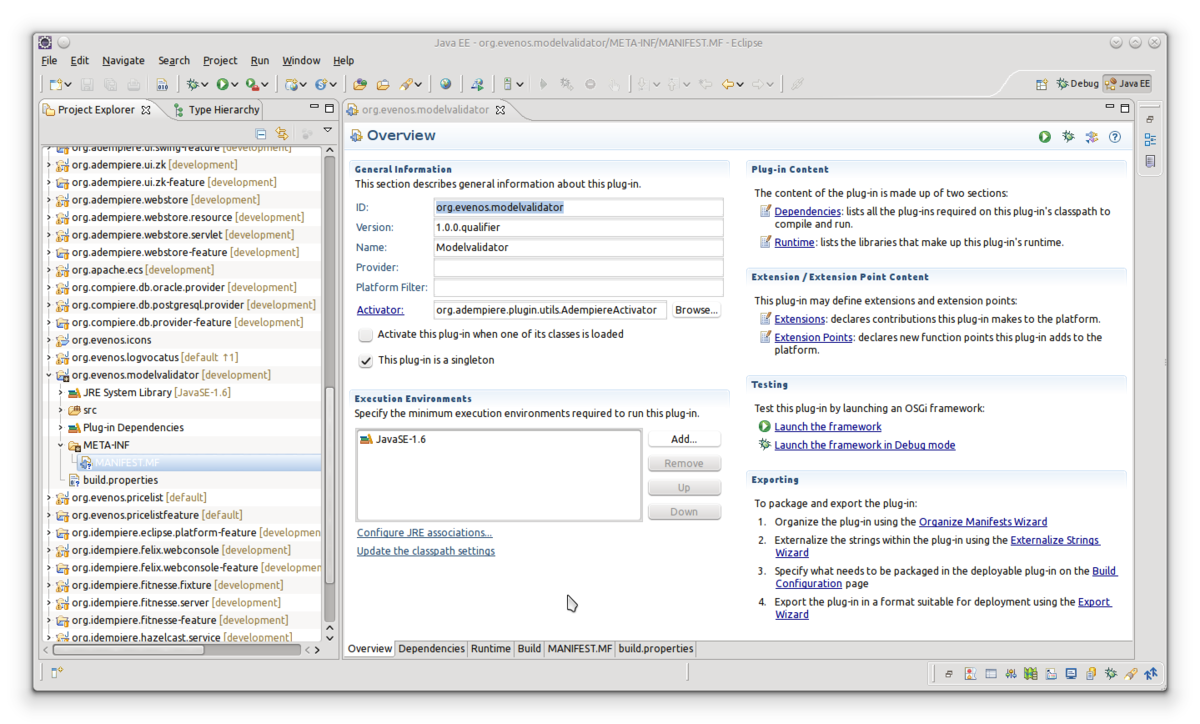This screenshot has width=1200, height=724.
Task: Click the web browser globe toolbar icon
Action: coord(445,85)
